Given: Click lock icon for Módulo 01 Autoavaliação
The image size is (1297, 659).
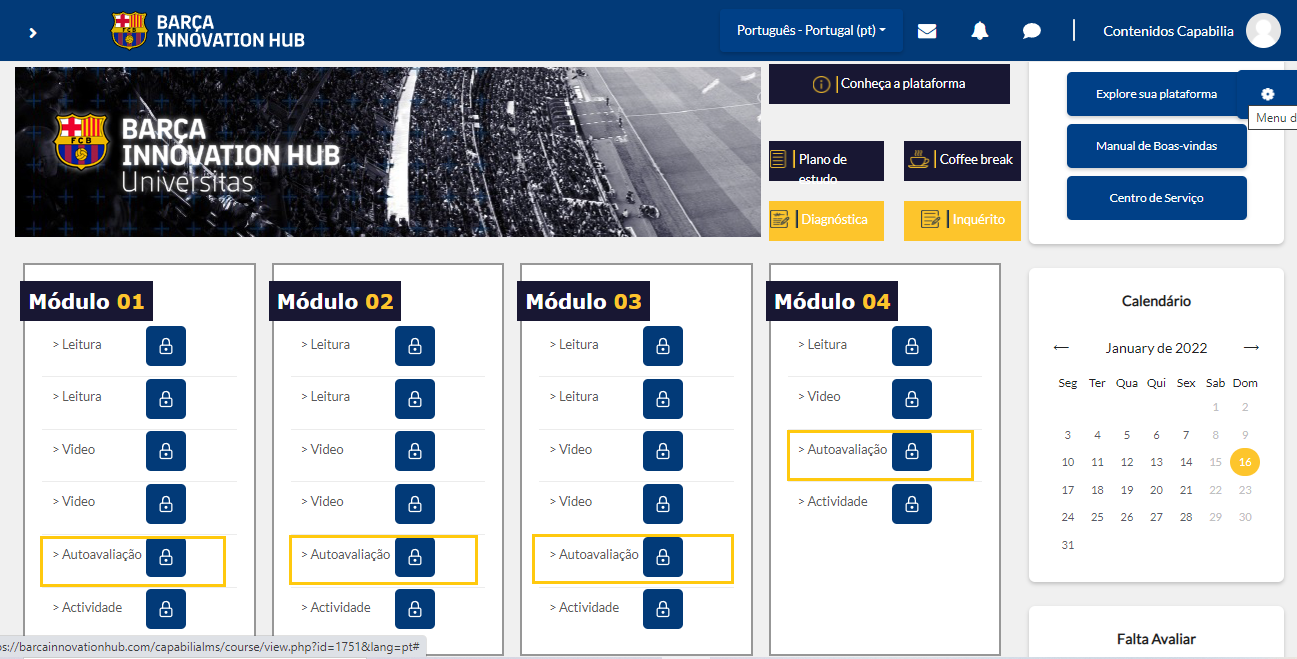Looking at the screenshot, I should tap(166, 558).
